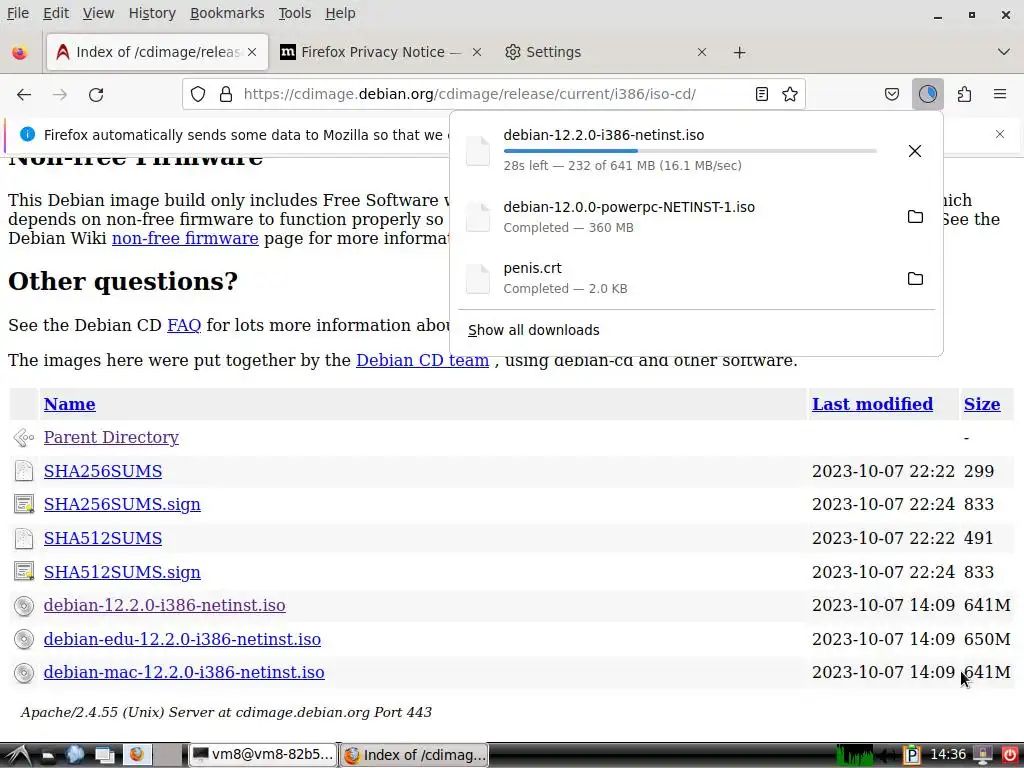Open containing folder for the .crt file
1024x768 pixels.
(x=915, y=279)
